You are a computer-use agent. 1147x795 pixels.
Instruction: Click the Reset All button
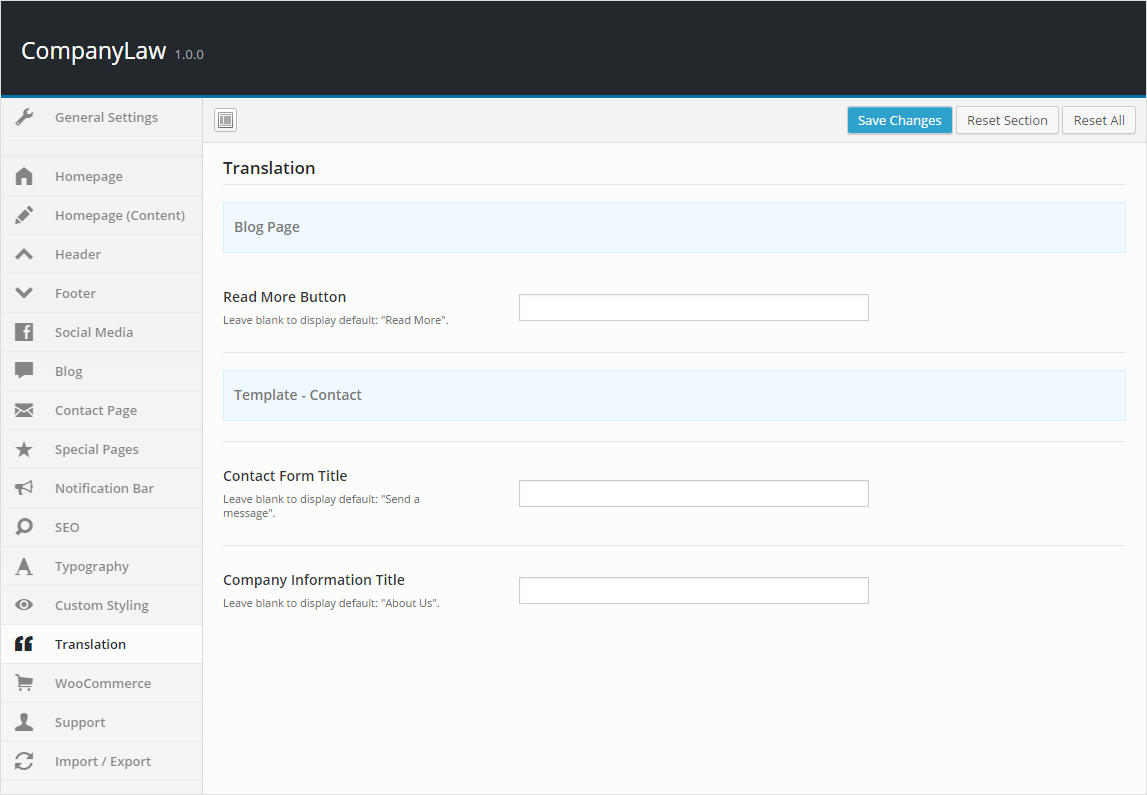1098,121
